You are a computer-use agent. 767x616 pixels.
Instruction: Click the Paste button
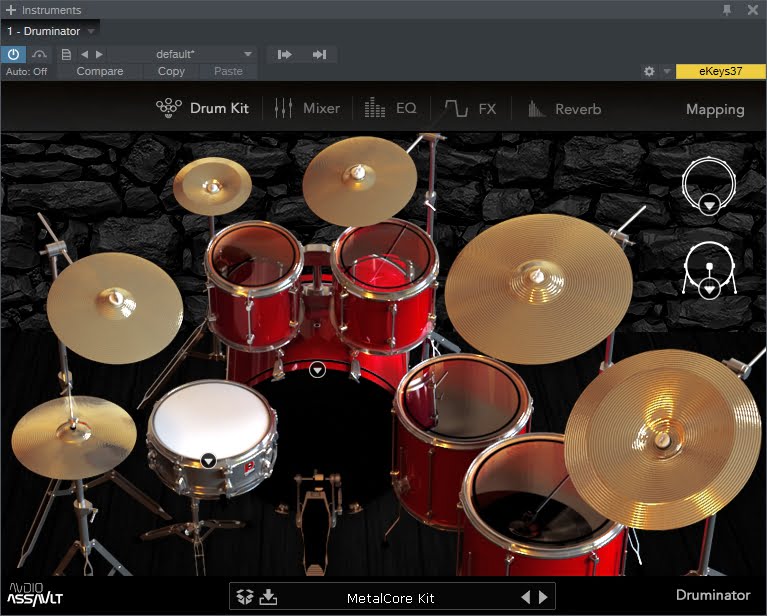click(228, 71)
